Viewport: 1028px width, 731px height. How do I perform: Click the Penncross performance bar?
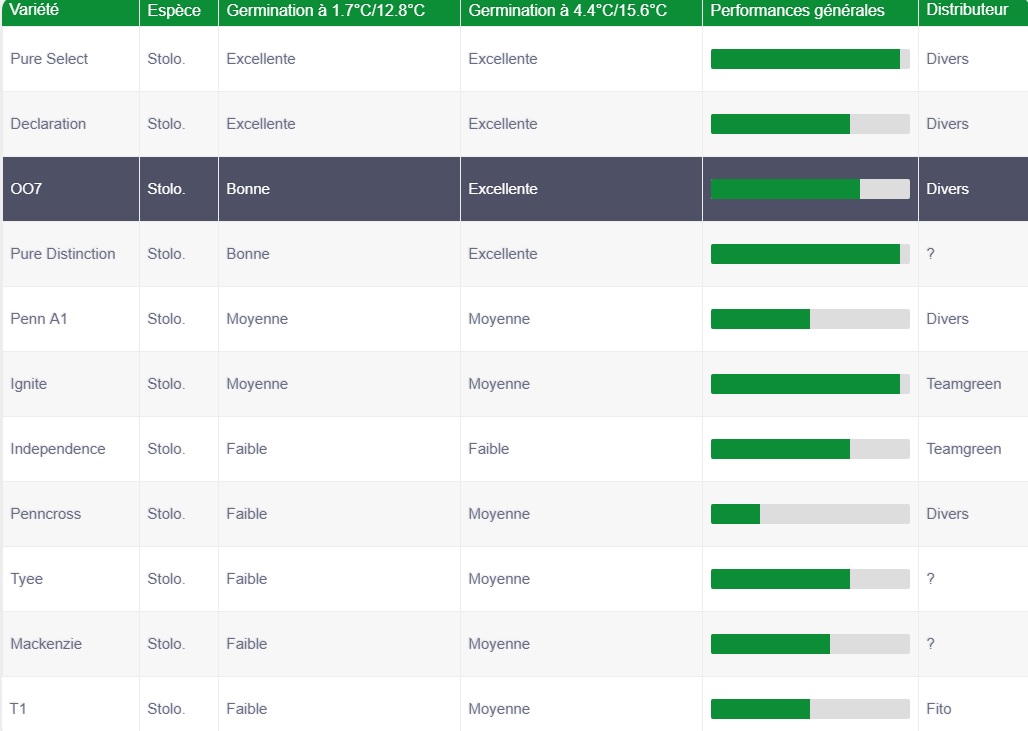pos(809,514)
